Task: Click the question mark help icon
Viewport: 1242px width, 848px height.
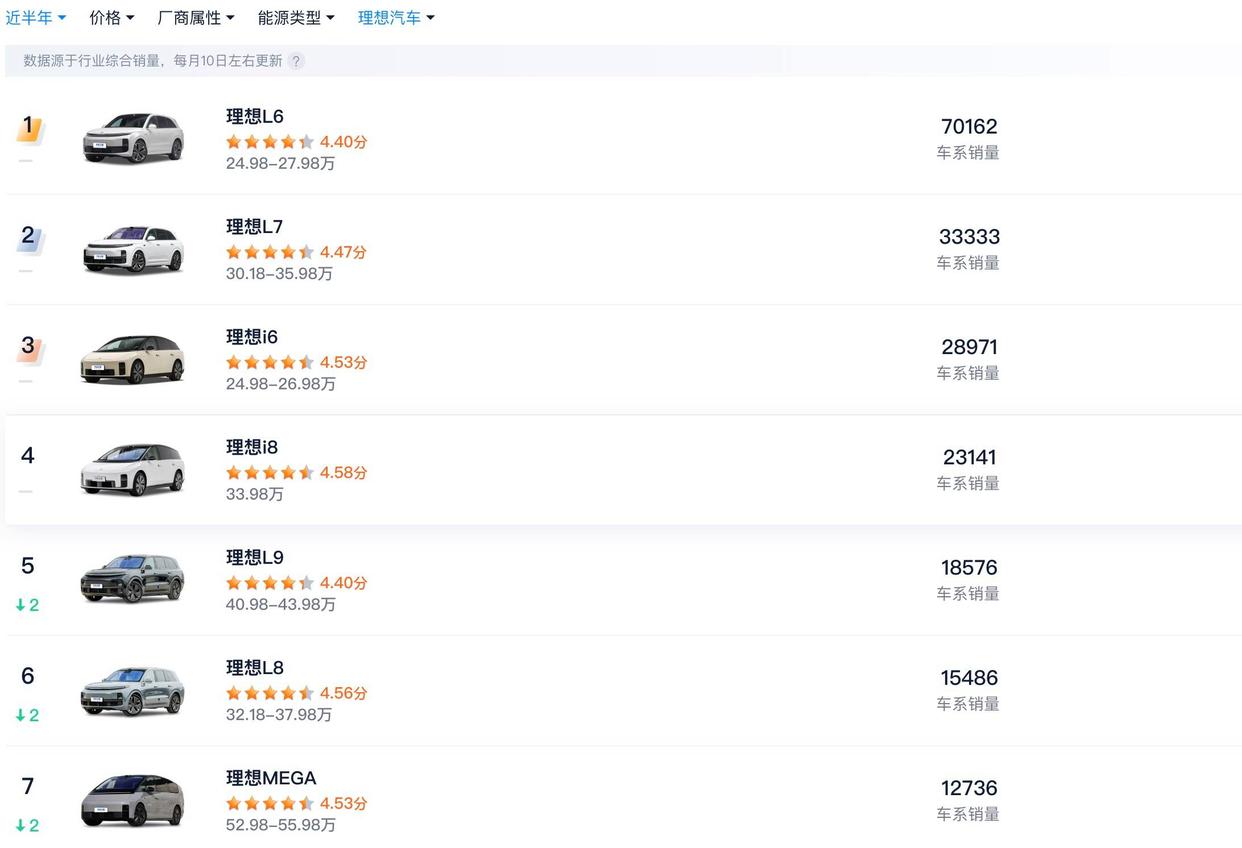Action: 296,61
